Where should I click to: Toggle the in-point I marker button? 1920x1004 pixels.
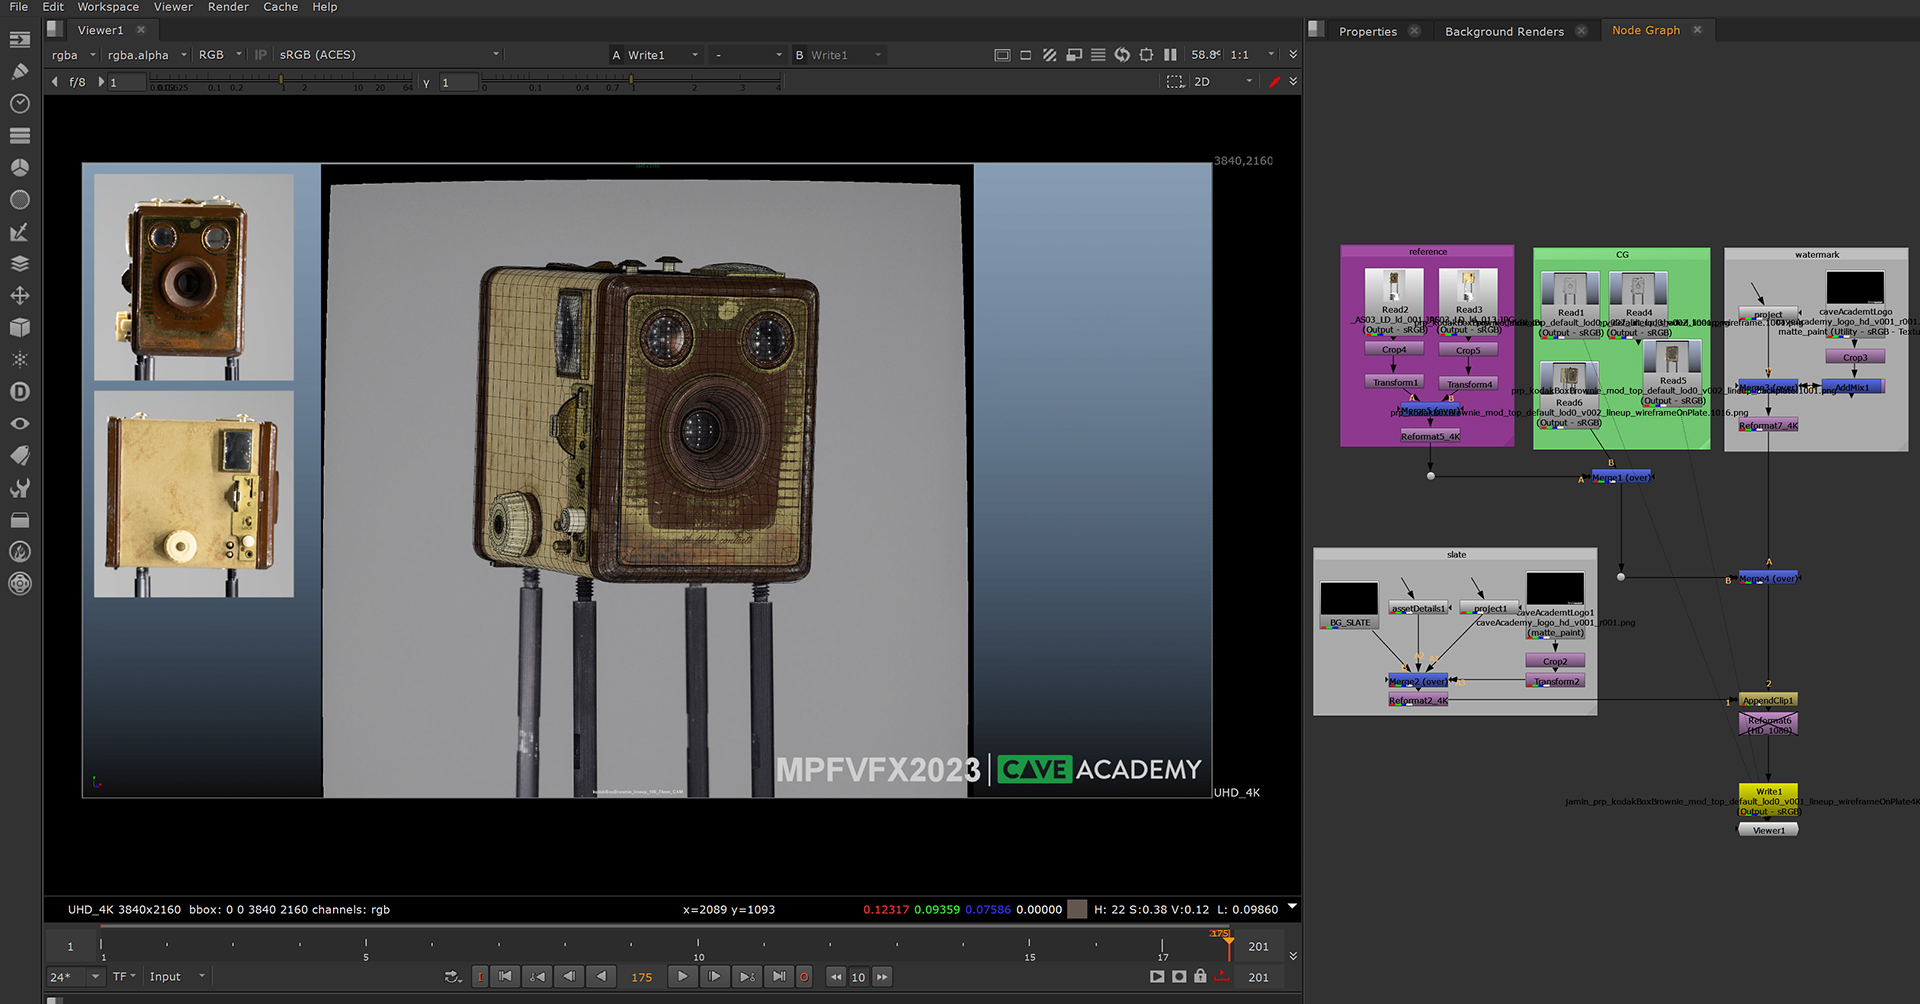[480, 977]
